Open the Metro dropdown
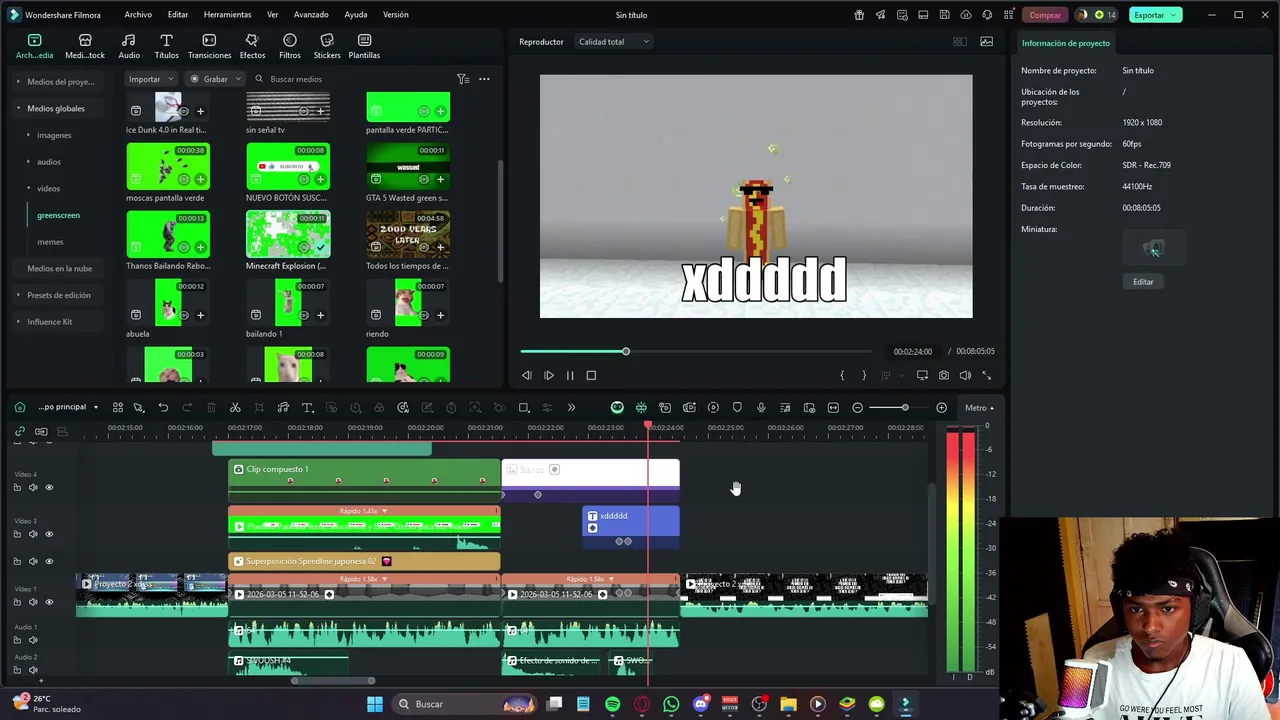This screenshot has width=1280, height=720. coord(979,408)
